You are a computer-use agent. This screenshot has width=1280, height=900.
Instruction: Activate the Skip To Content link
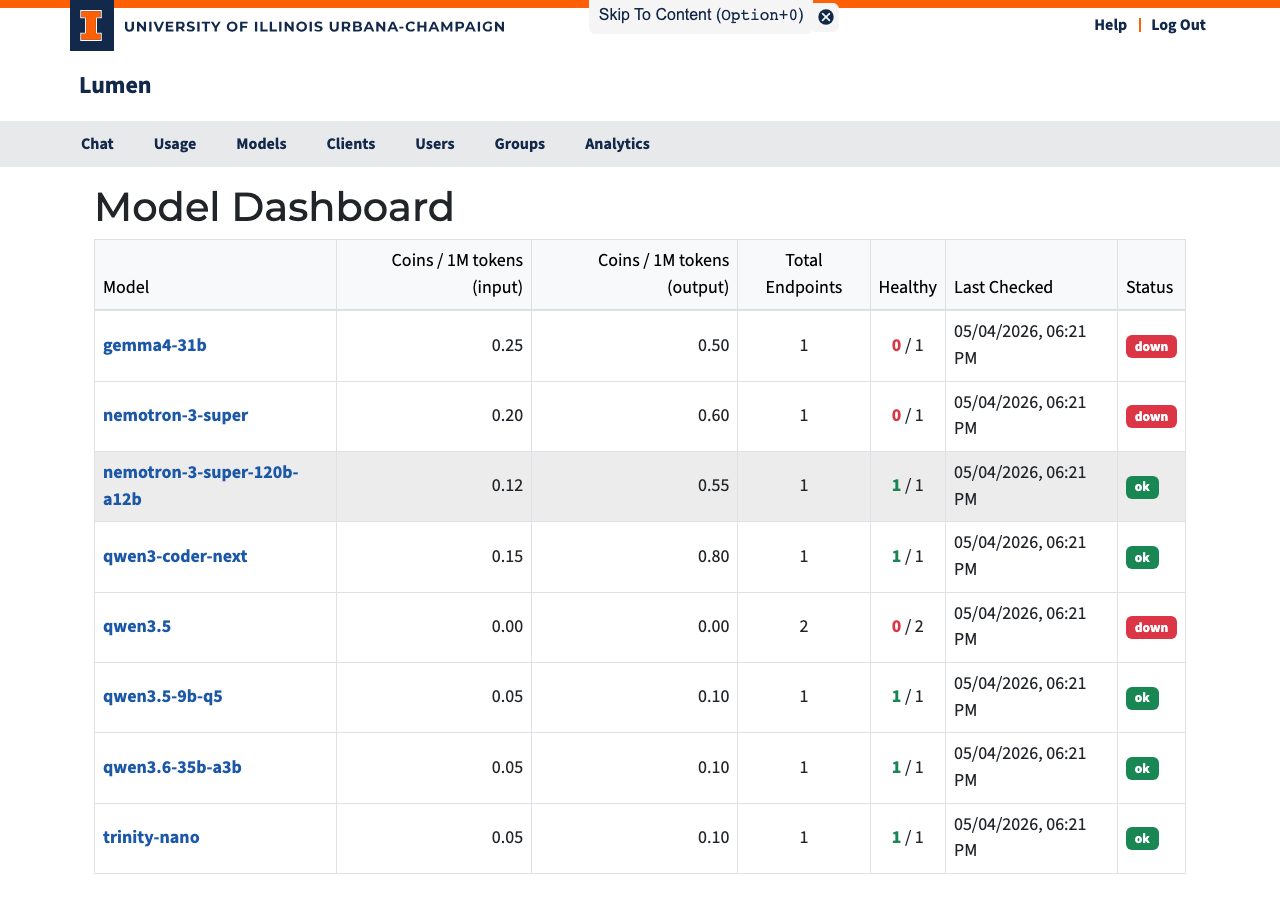pos(701,15)
